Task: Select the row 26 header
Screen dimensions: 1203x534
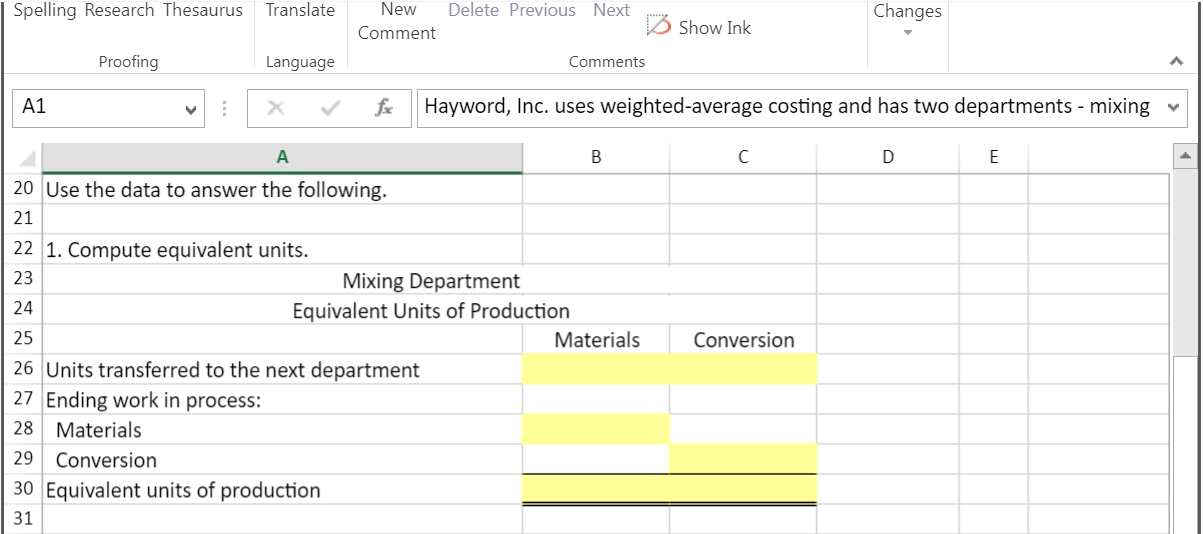Action: coord(23,370)
